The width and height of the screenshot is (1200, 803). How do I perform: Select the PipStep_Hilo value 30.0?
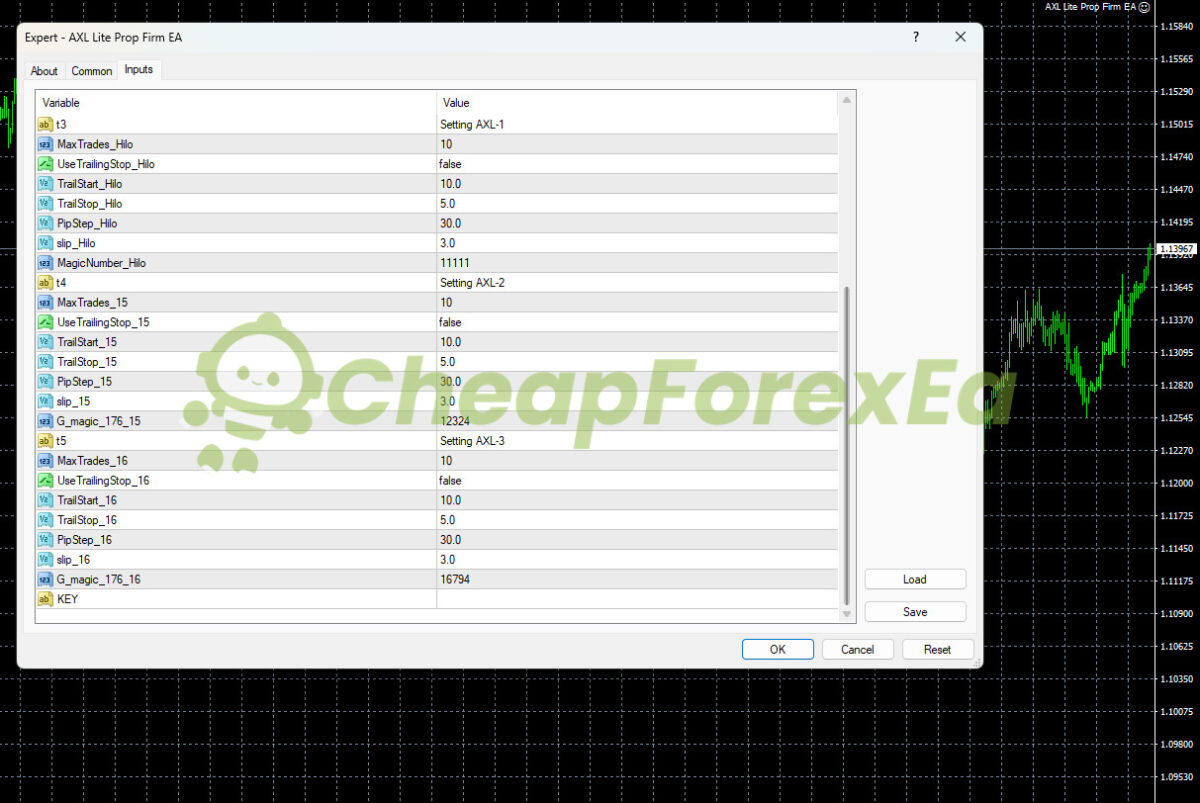(450, 223)
